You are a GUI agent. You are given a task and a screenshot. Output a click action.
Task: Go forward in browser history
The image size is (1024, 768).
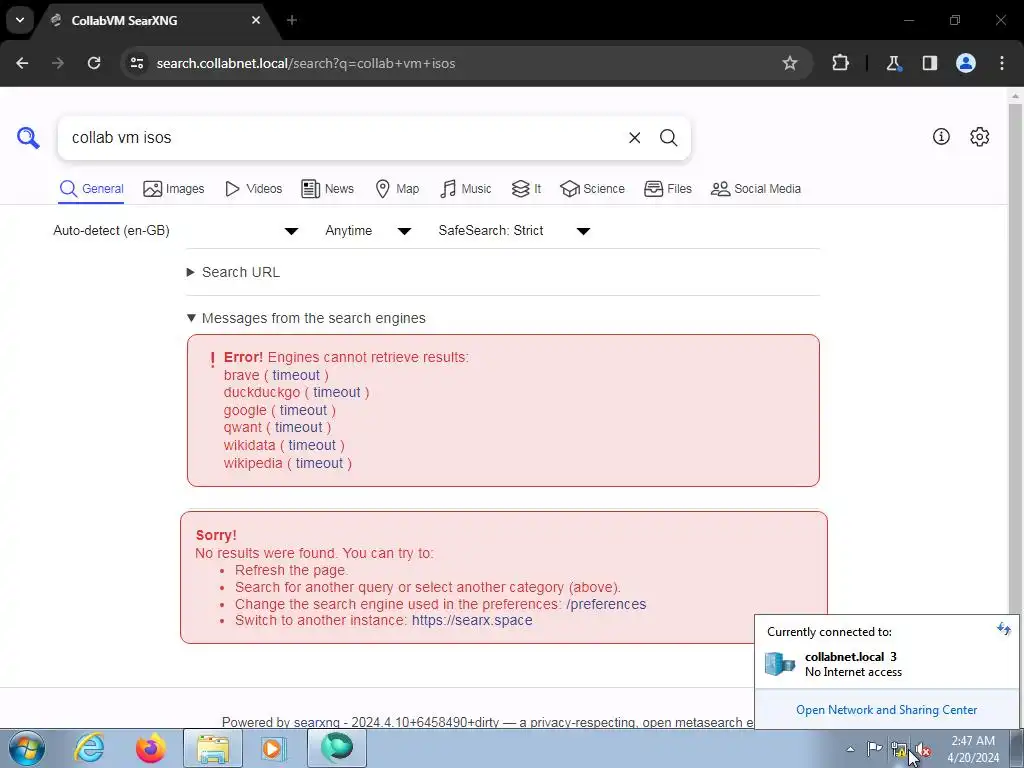(58, 63)
